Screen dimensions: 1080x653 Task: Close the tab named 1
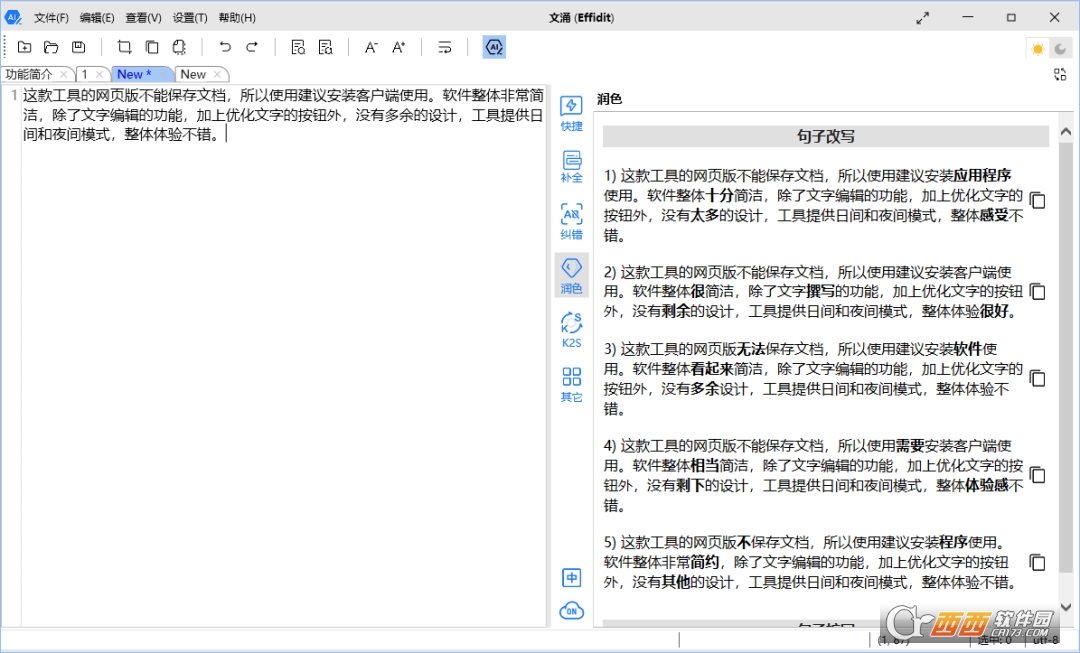[100, 74]
